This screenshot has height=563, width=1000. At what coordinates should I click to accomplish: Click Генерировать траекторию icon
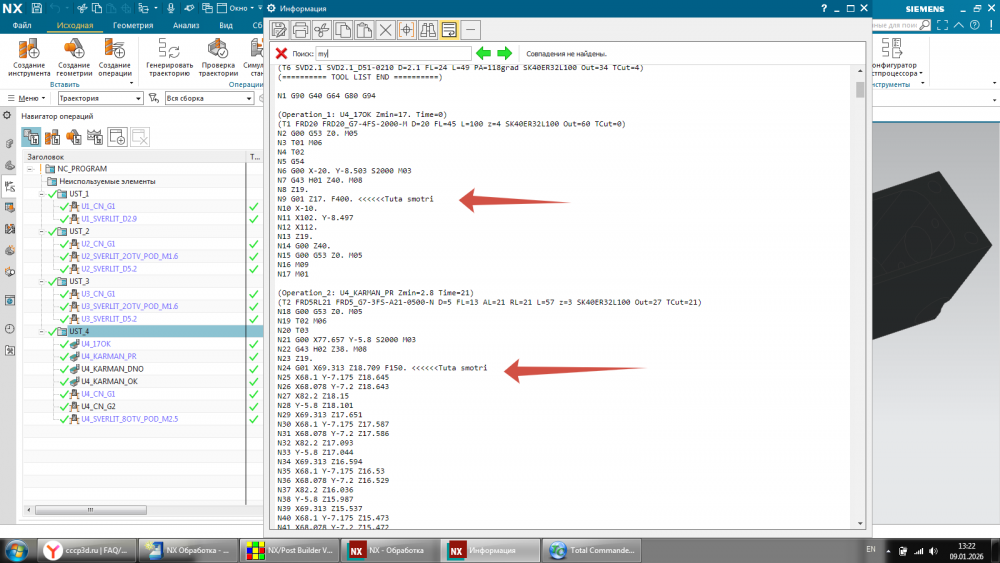click(x=169, y=50)
